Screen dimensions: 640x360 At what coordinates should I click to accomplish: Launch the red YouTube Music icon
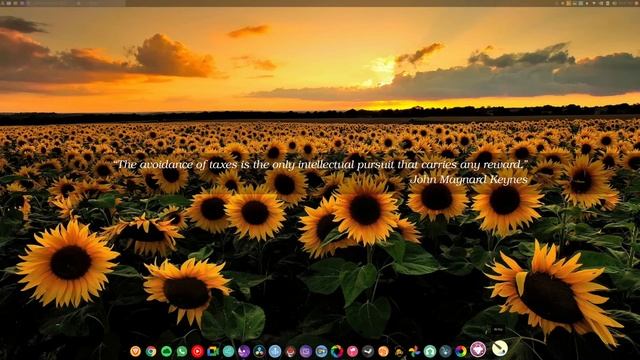tap(198, 351)
